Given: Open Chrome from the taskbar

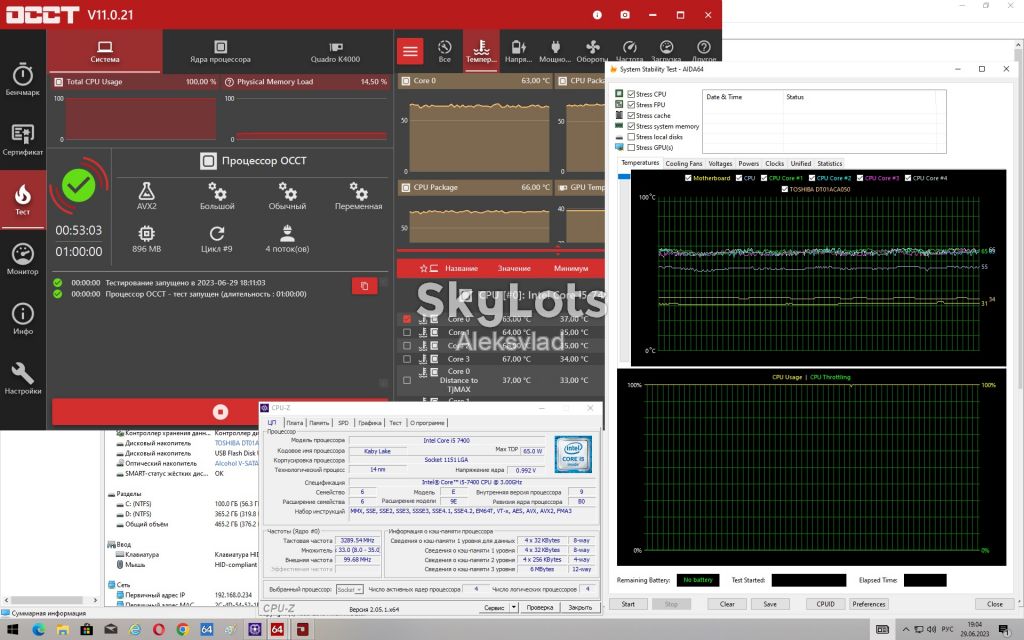Looking at the screenshot, I should [x=183, y=630].
